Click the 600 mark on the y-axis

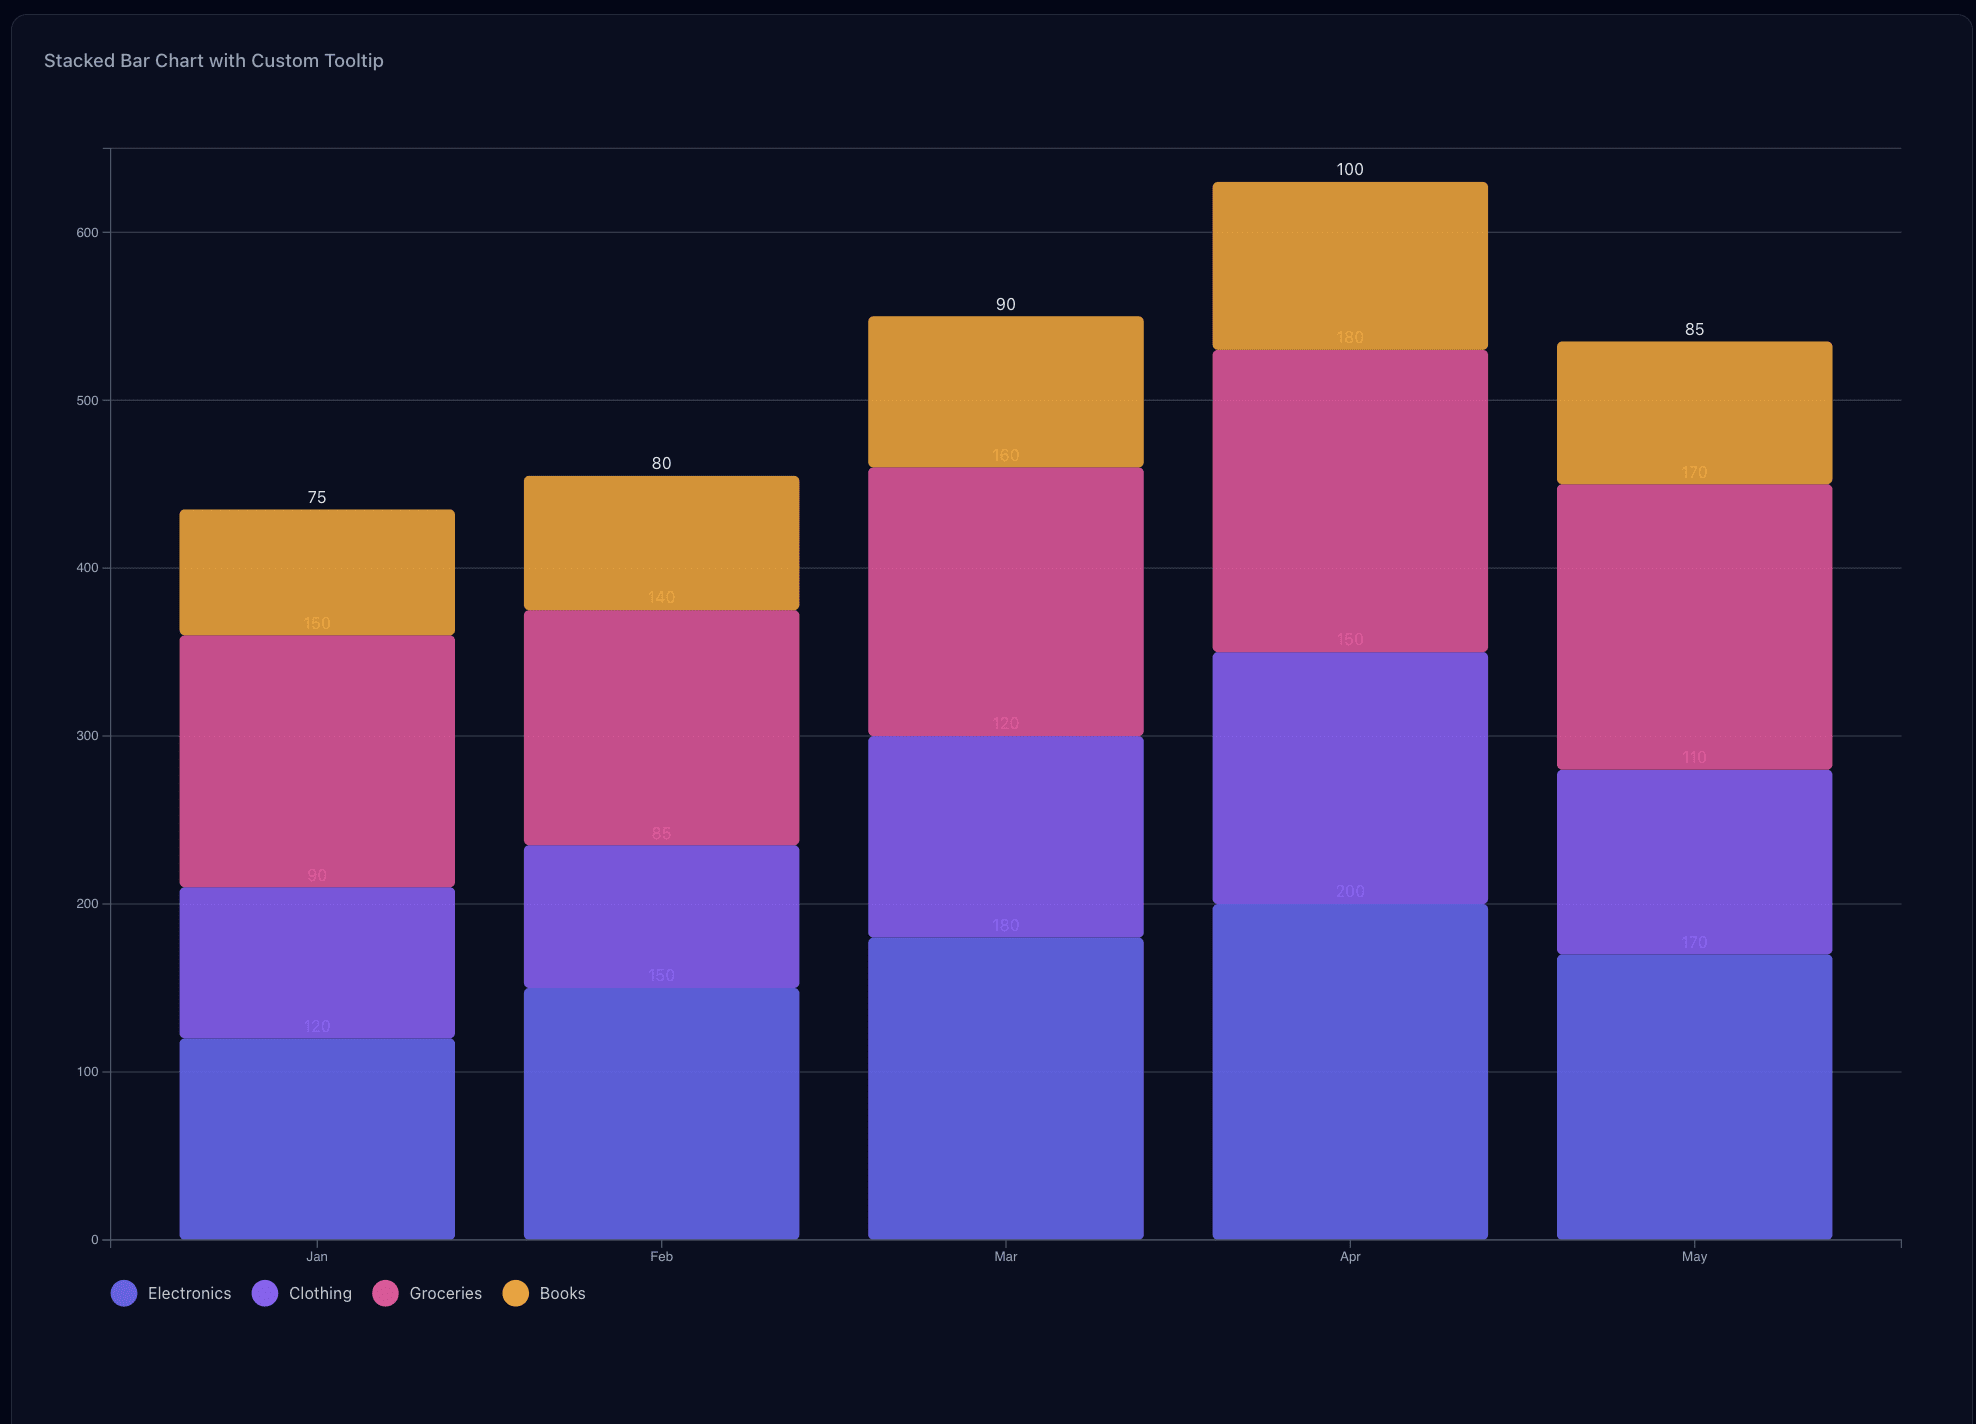coord(88,231)
